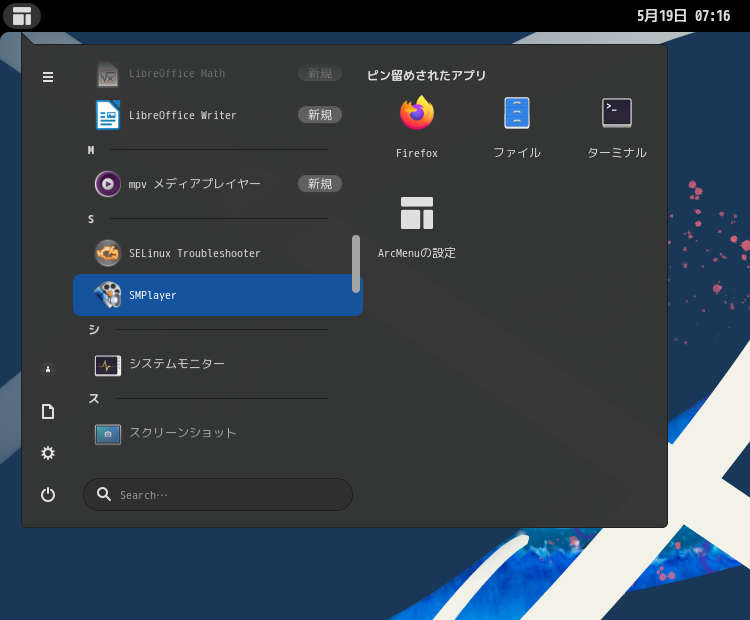Open the documents sidebar icon
Viewport: 750px width, 620px height.
pyautogui.click(x=48, y=411)
